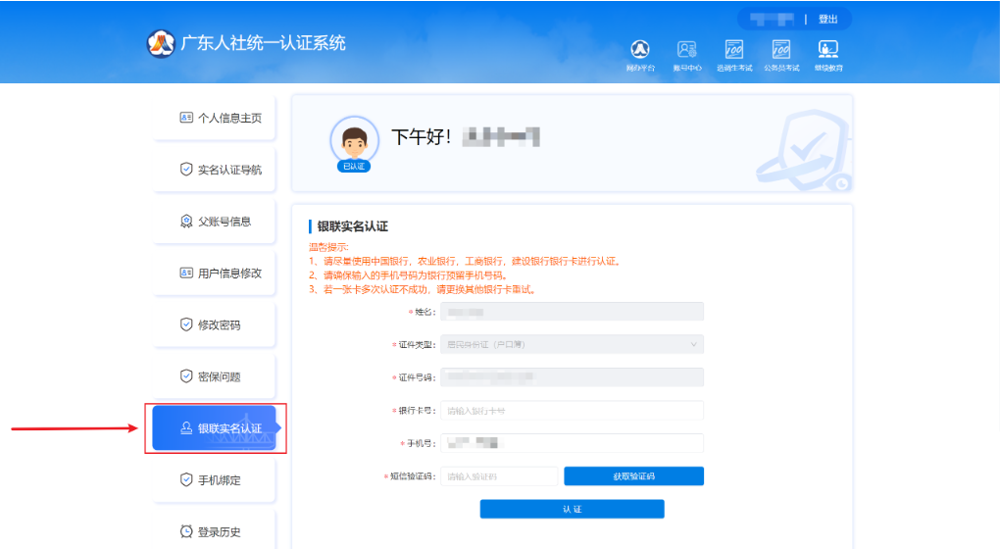
Task: Click the clock icon beside 登录历史
Action: coord(186,531)
